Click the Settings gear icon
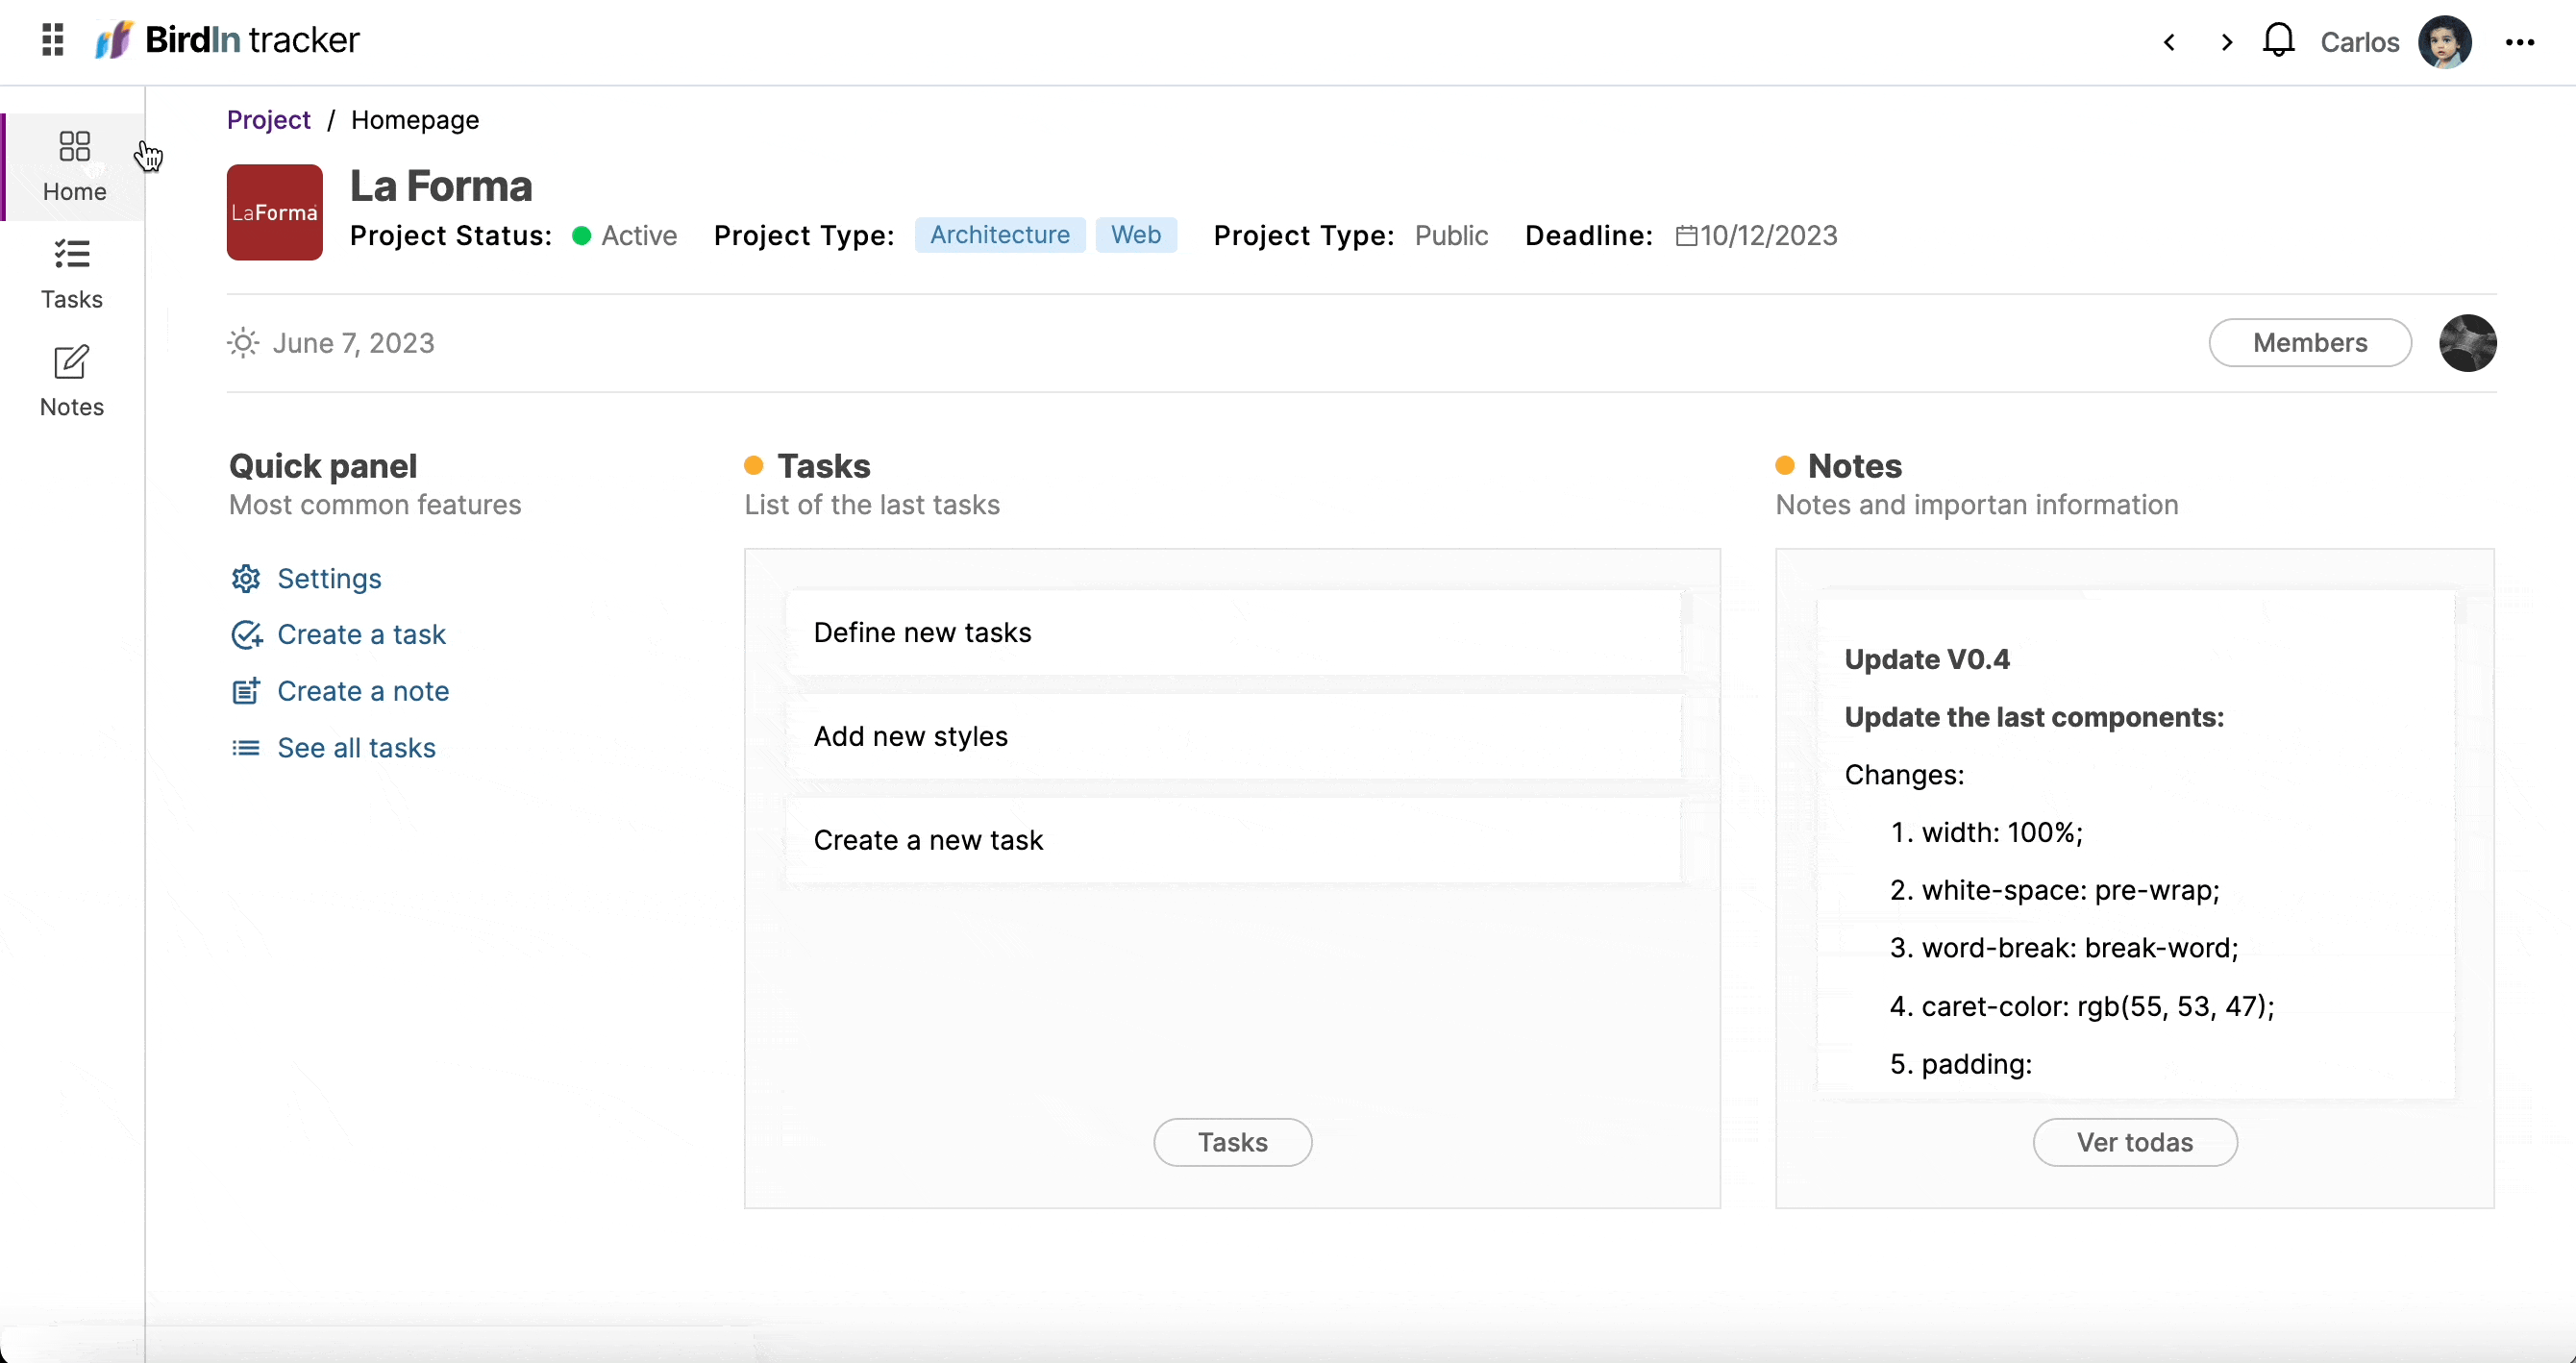The width and height of the screenshot is (2576, 1363). click(246, 579)
